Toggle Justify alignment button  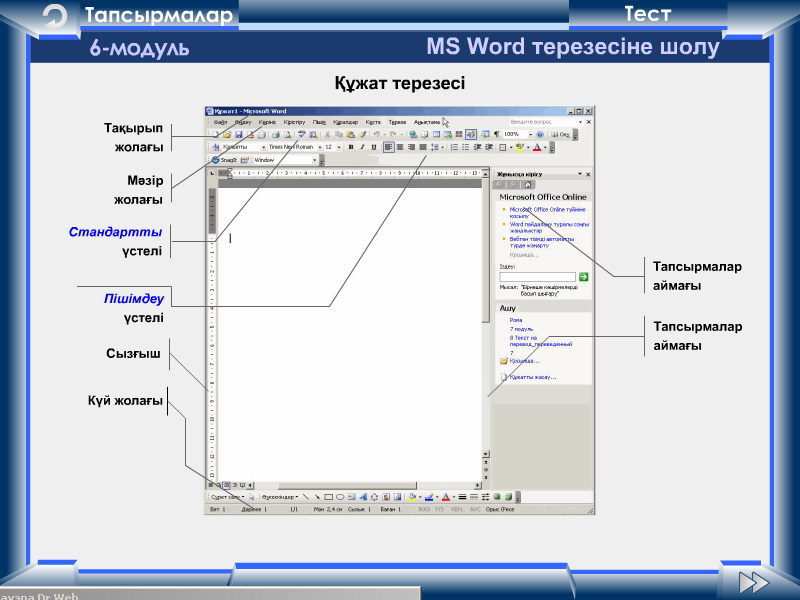tap(423, 147)
